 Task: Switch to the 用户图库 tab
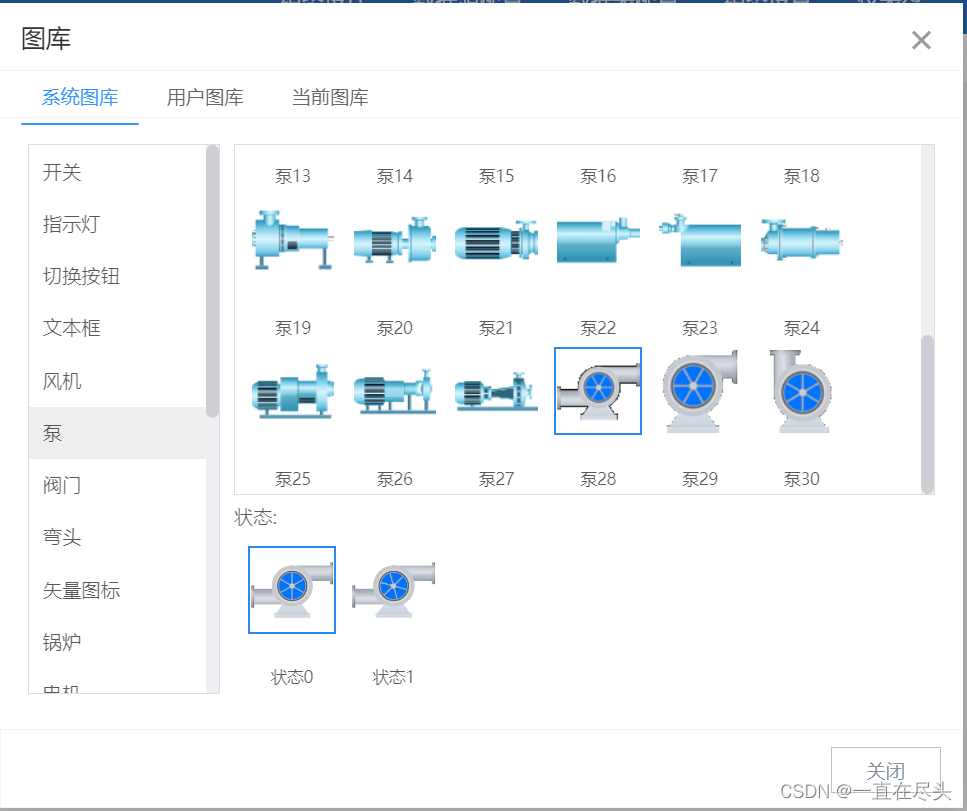(x=204, y=97)
